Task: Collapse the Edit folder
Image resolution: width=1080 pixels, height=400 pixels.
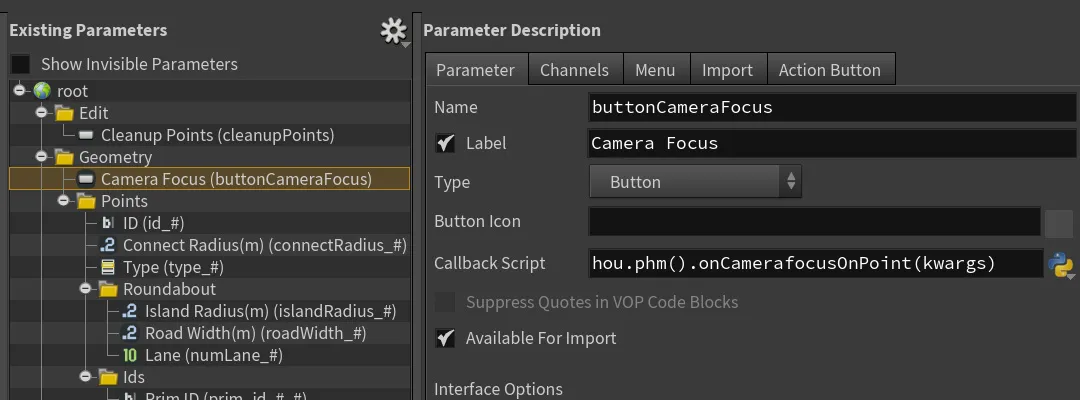Action: (41, 113)
